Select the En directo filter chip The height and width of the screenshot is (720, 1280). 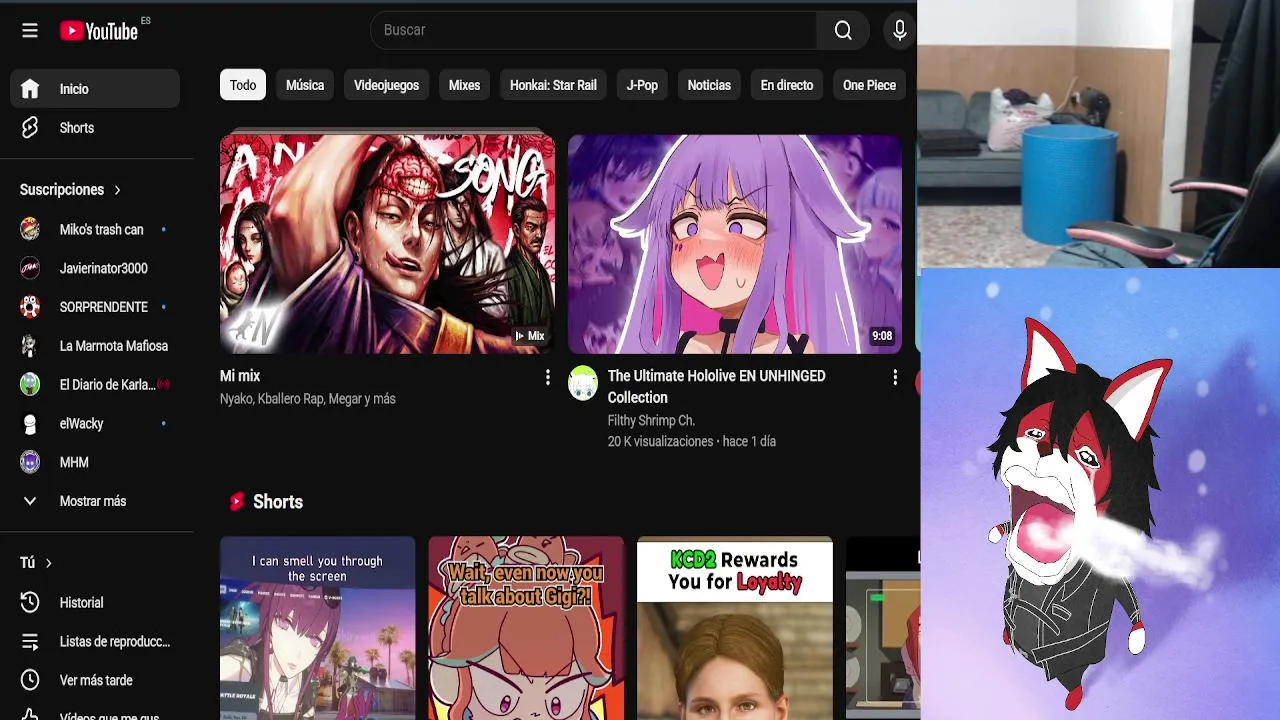tap(787, 85)
